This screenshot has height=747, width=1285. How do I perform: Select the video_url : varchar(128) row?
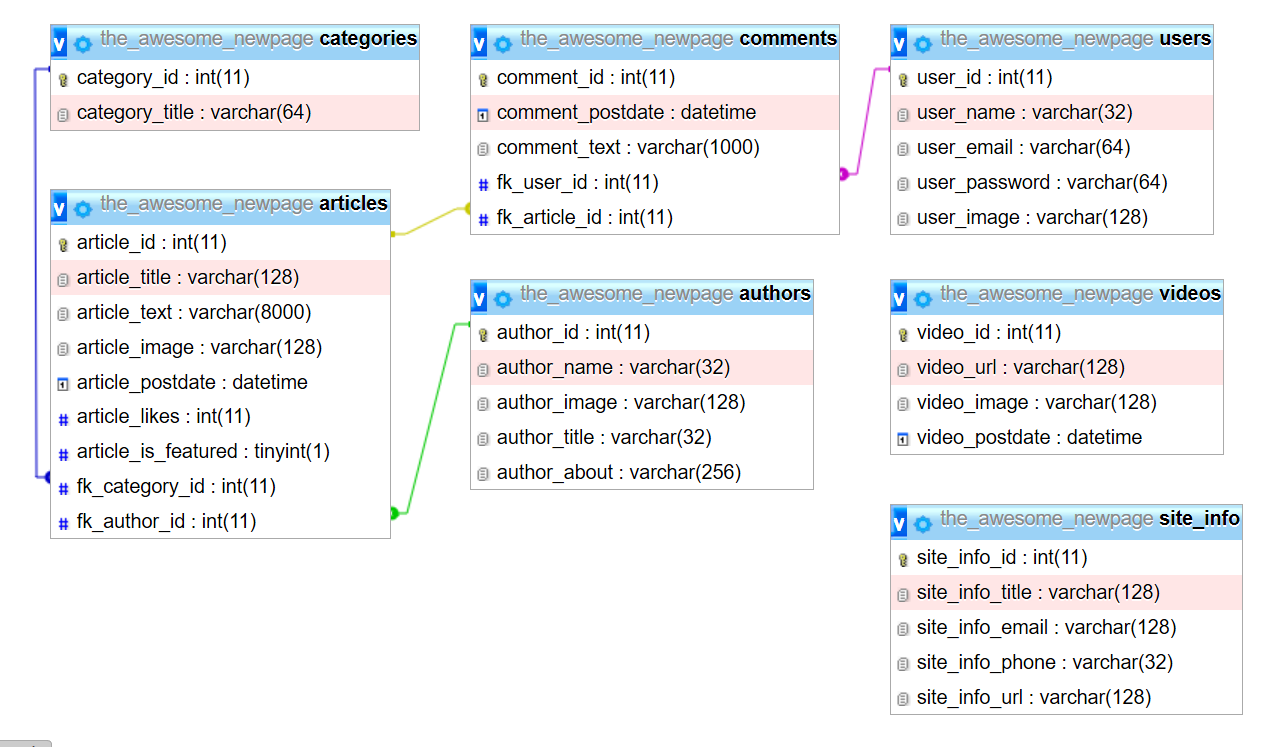(x=1057, y=367)
